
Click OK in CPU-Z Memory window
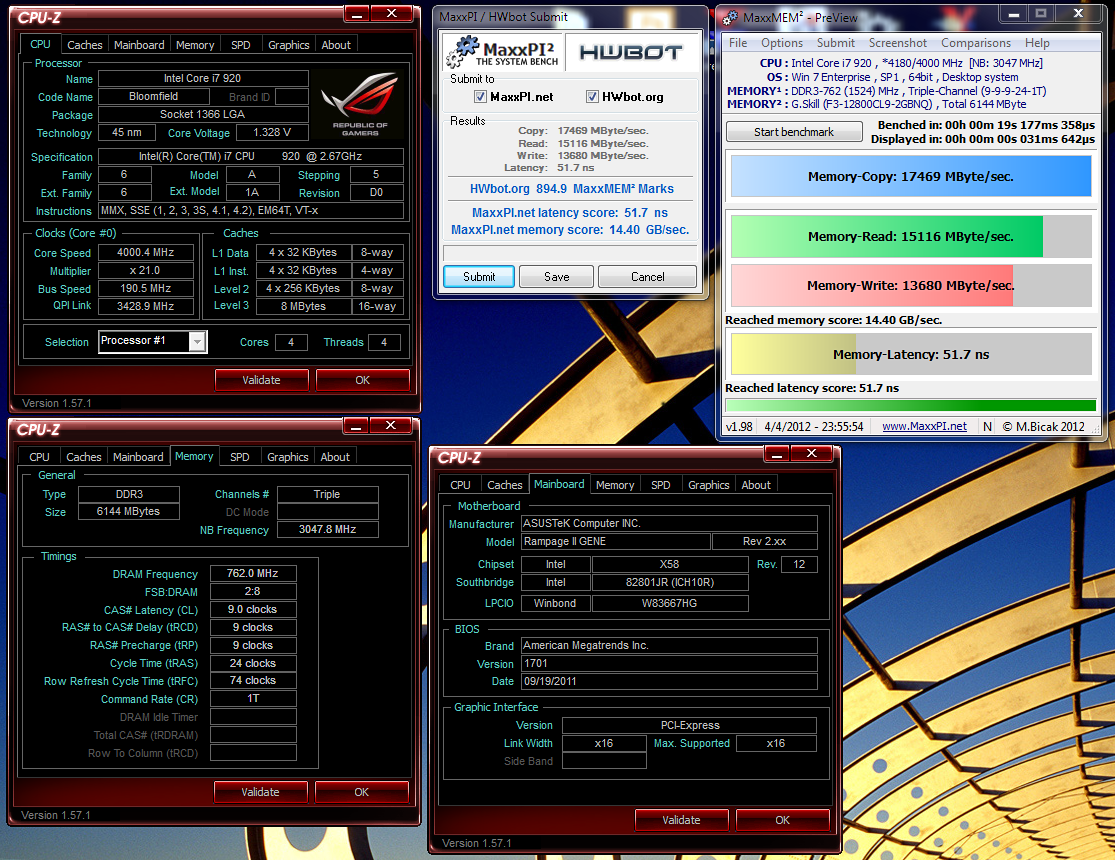pos(361,792)
